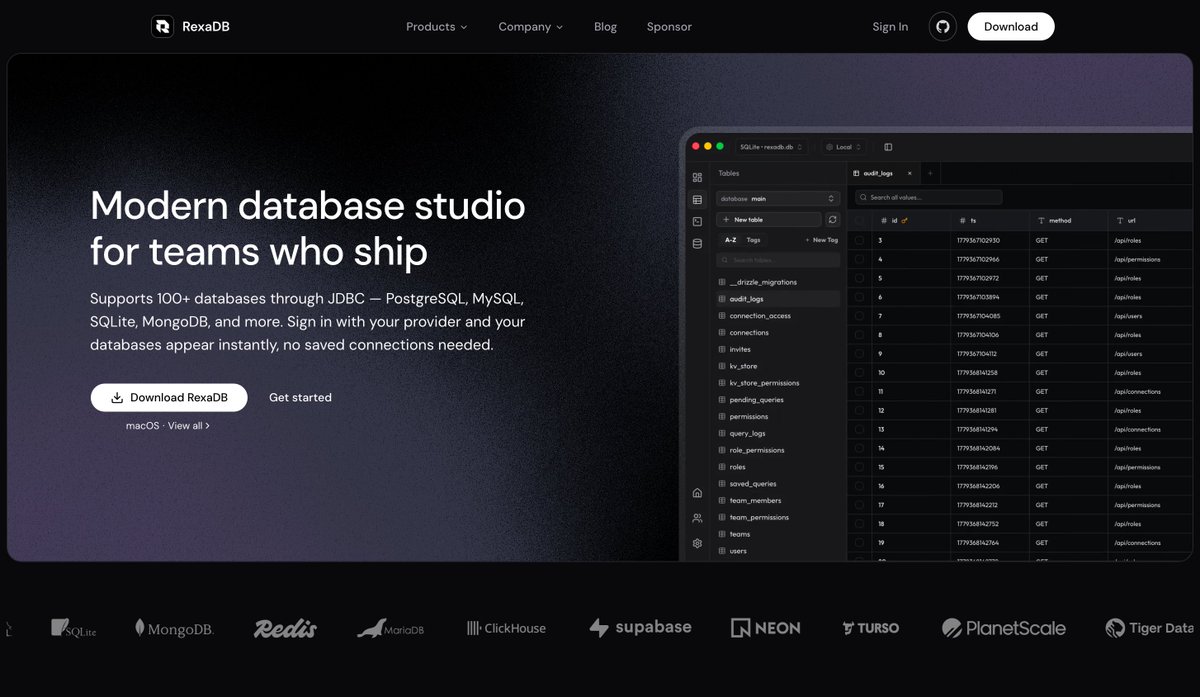Click the NEON logo

[766, 628]
